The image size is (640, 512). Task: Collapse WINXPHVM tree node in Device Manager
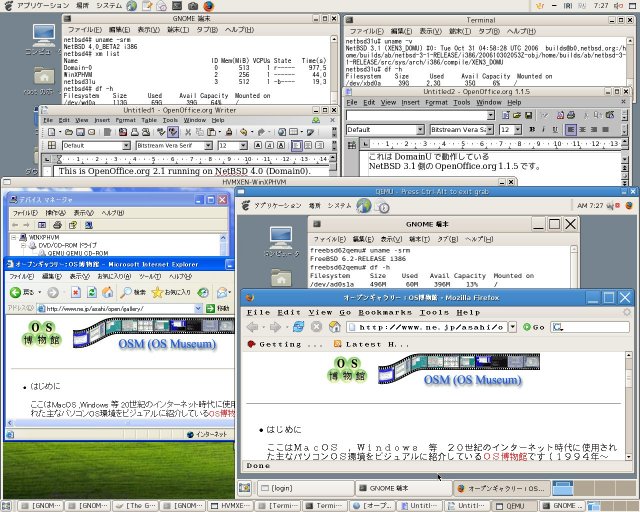tap(13, 237)
